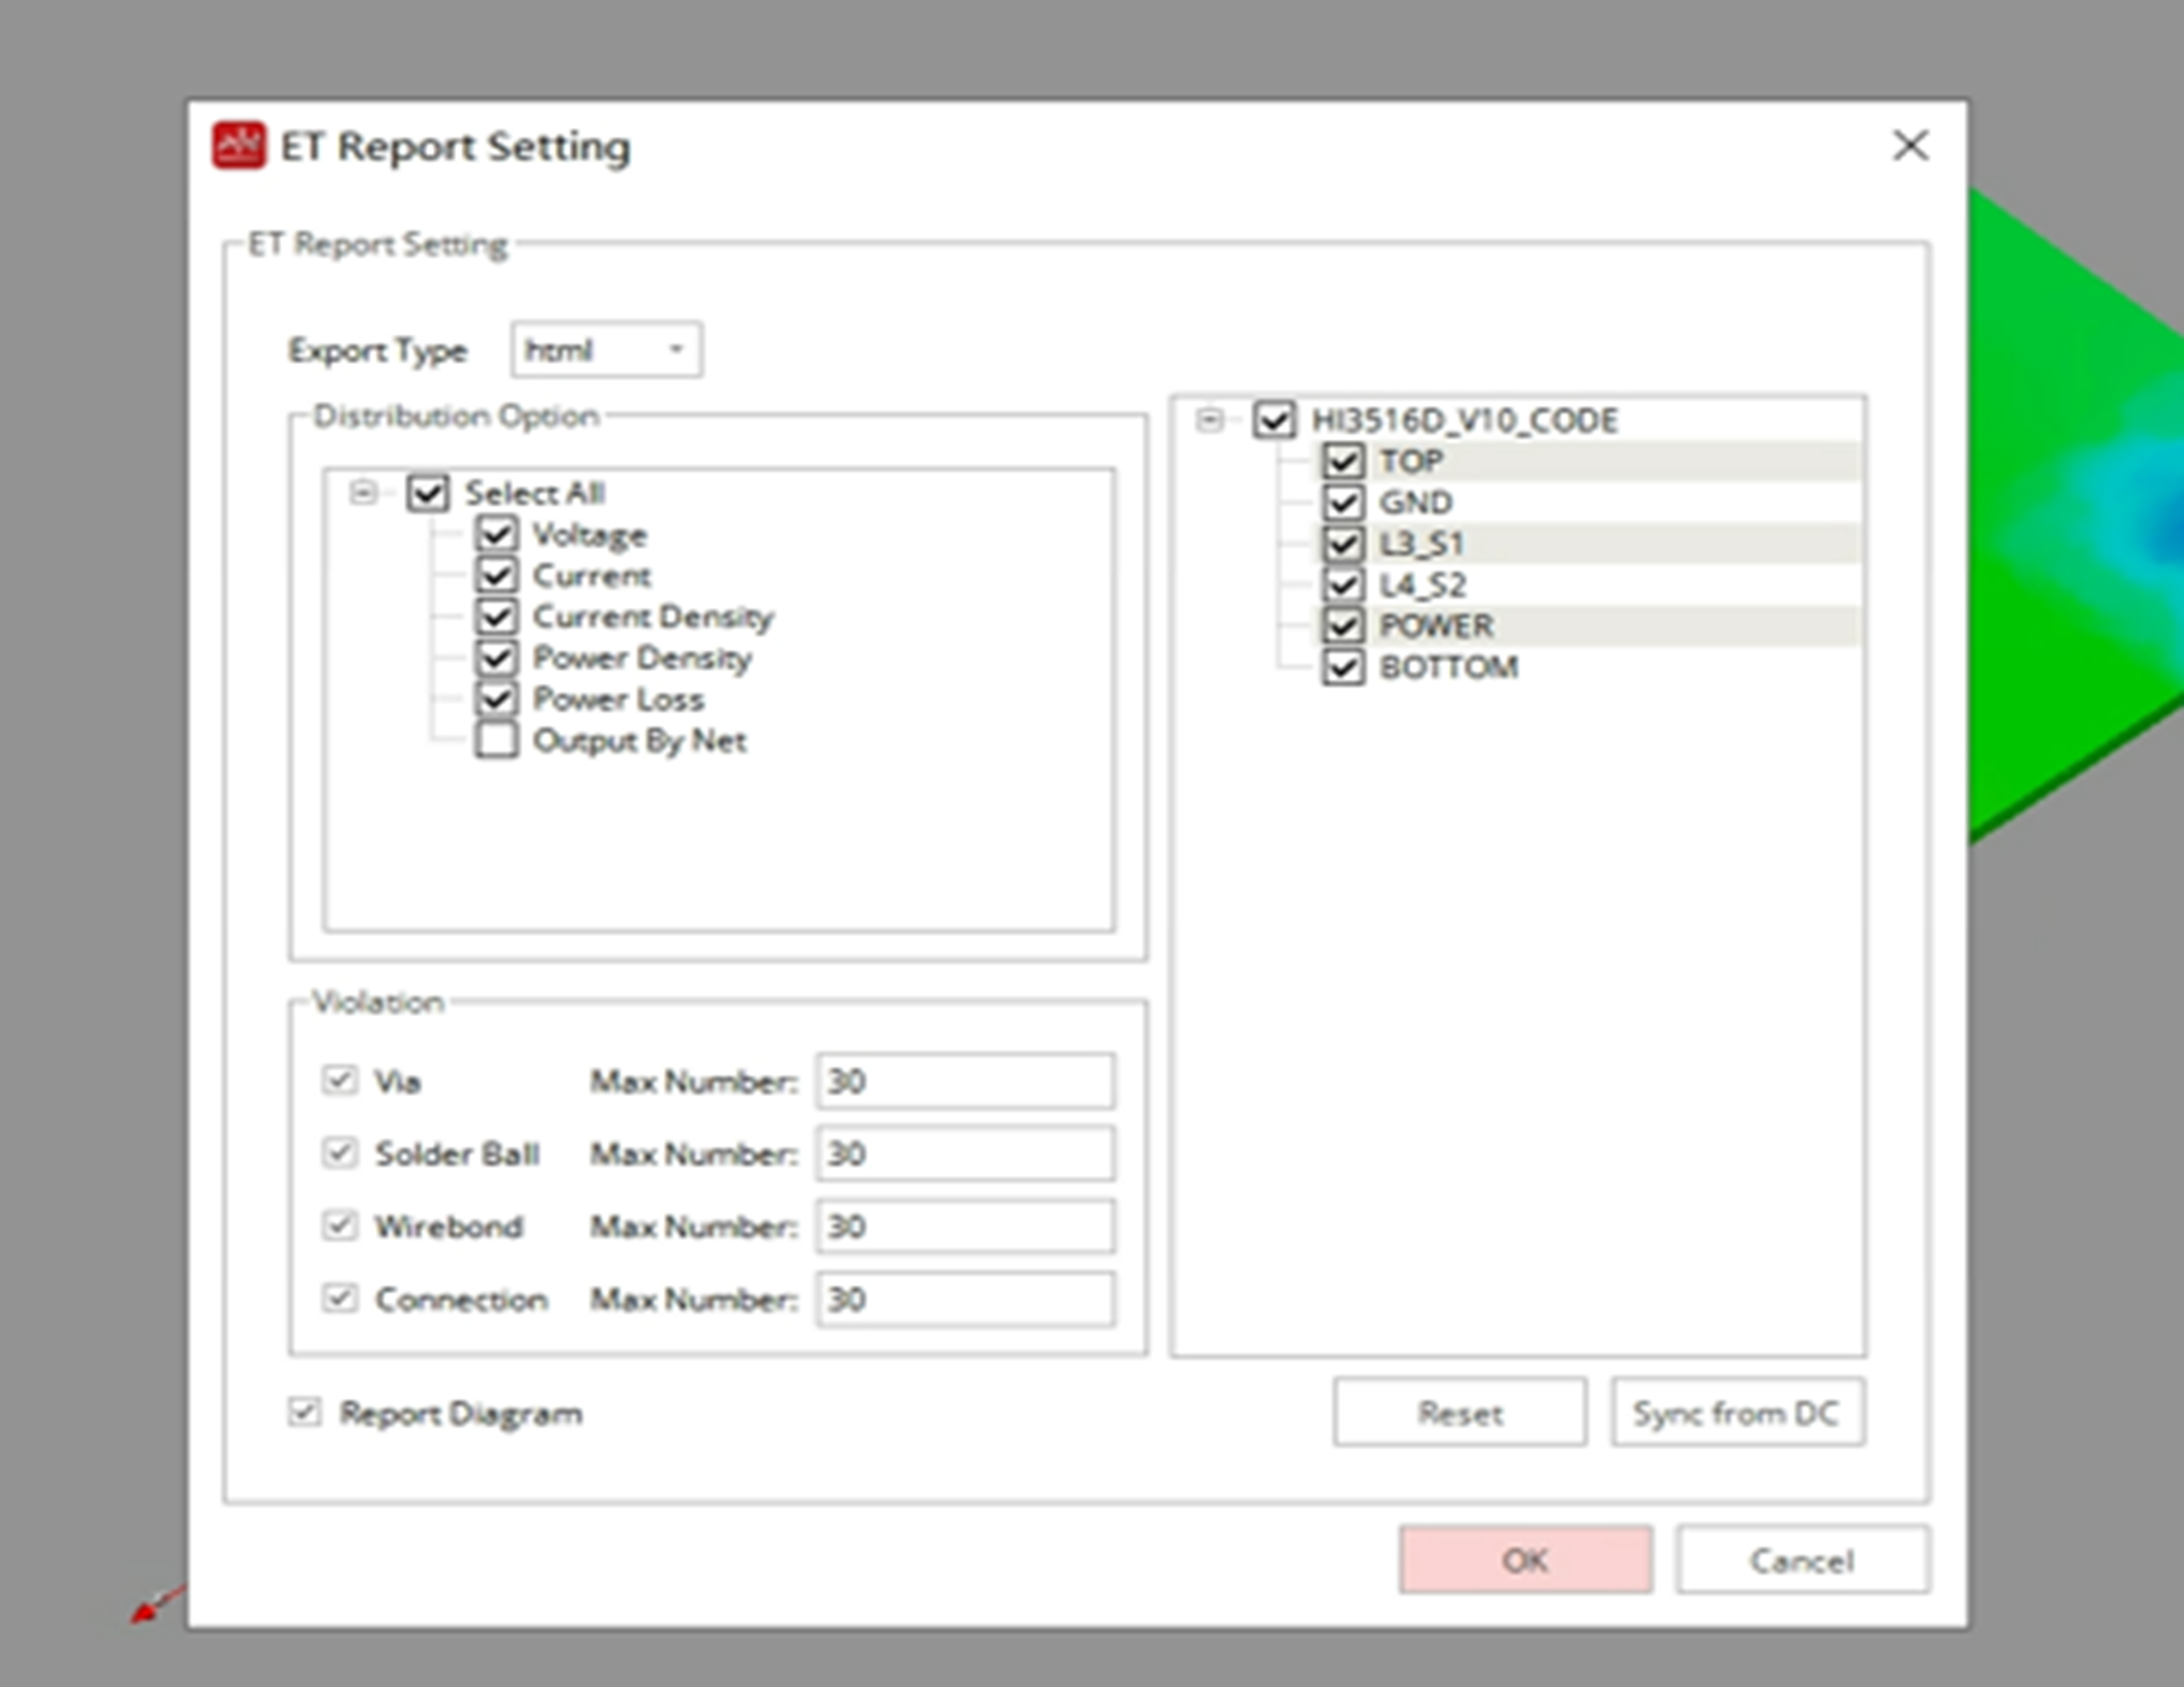The height and width of the screenshot is (1687, 2184).
Task: Collapse the HI3516D_V10_CODE tree node
Action: tap(1209, 420)
